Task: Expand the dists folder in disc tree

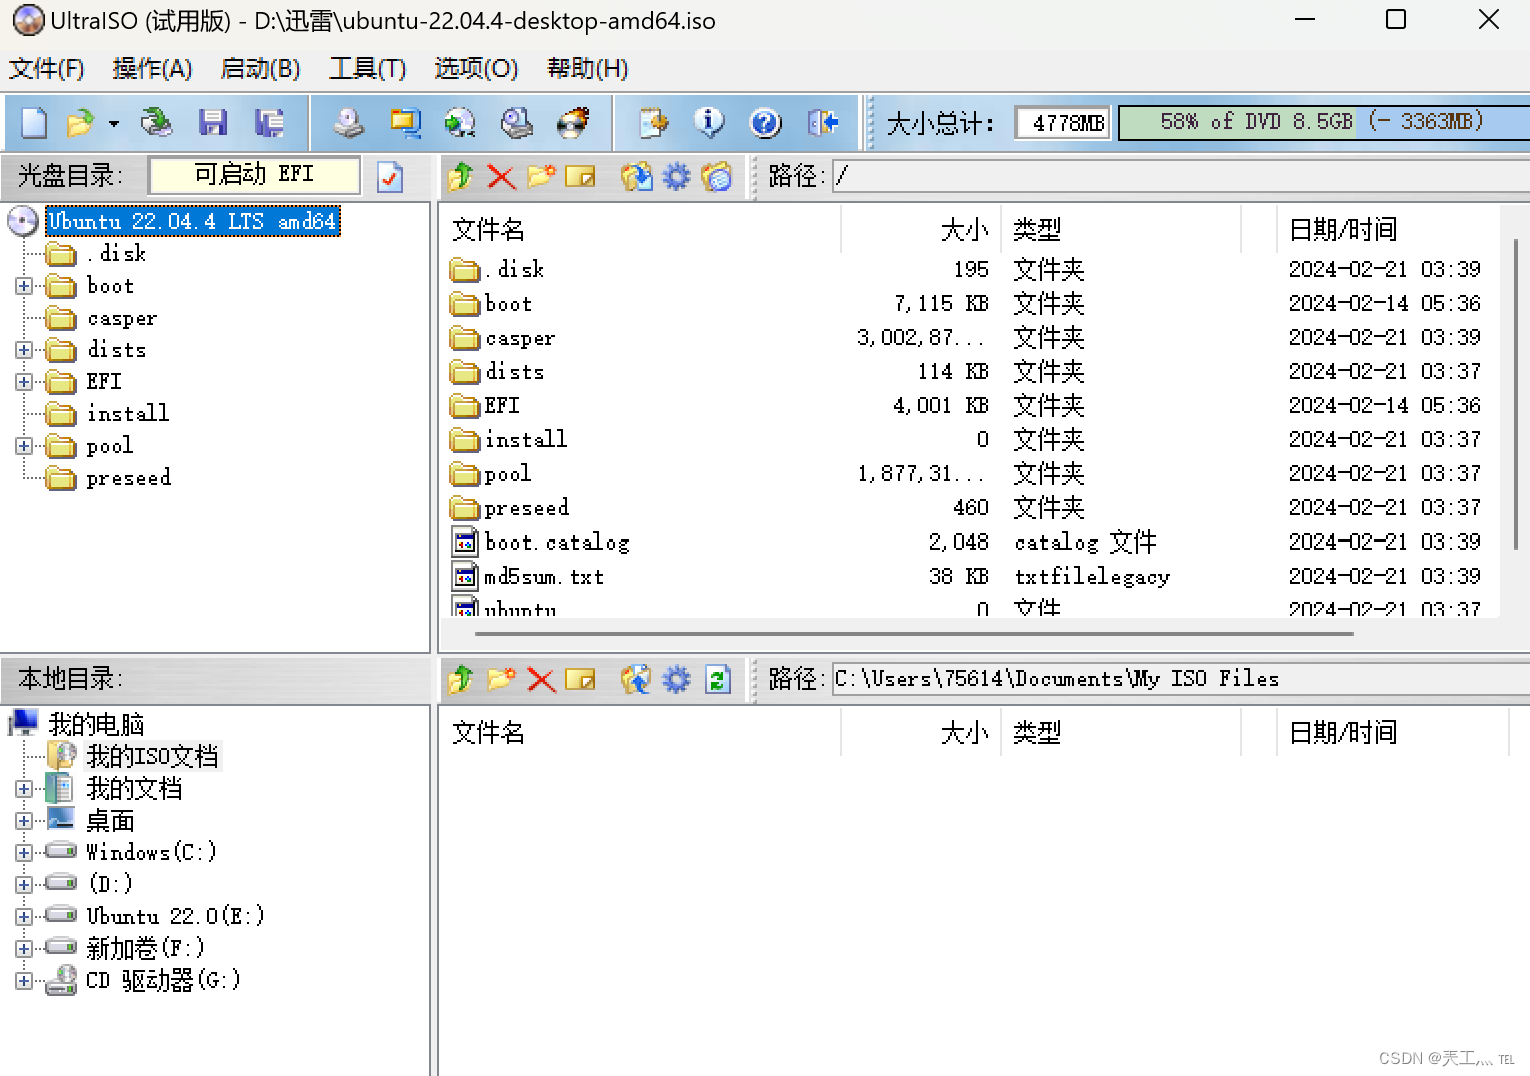Action: point(24,350)
